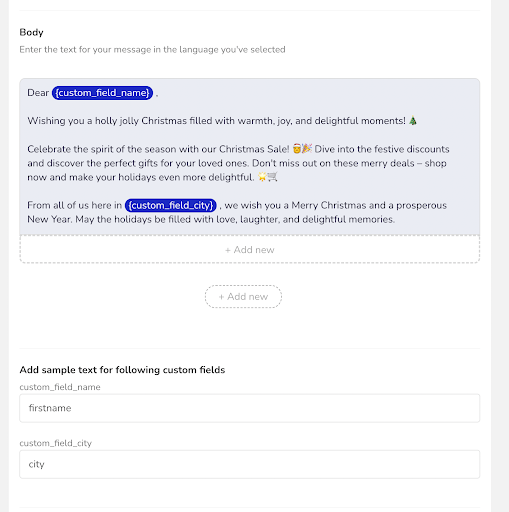The height and width of the screenshot is (512, 509).
Task: Select the {custom_field_name} variable chip
Action: [102, 93]
